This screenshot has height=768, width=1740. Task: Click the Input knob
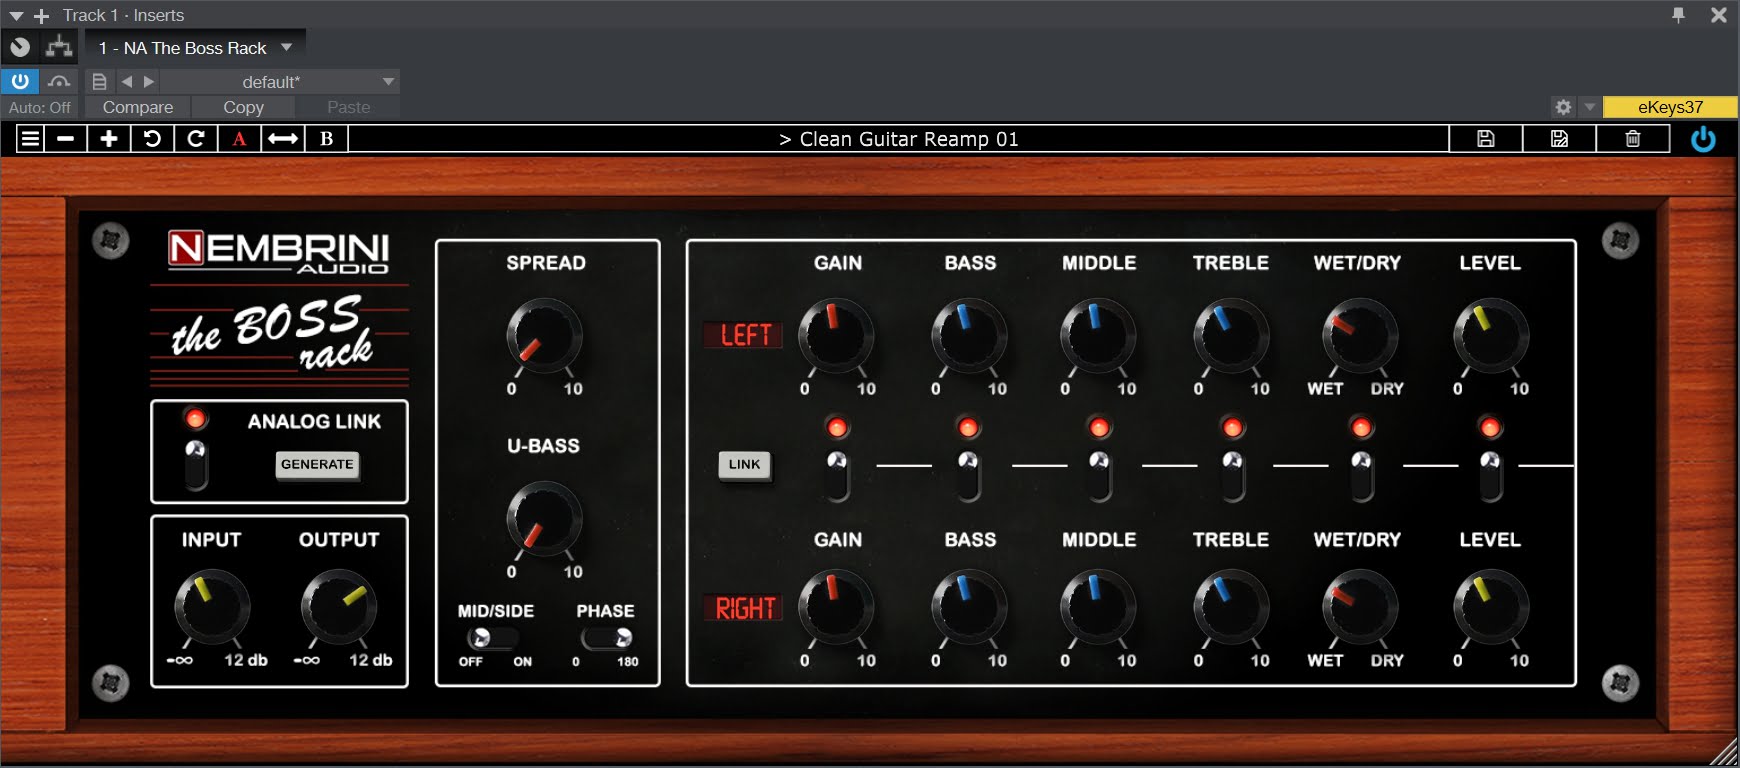pos(212,607)
